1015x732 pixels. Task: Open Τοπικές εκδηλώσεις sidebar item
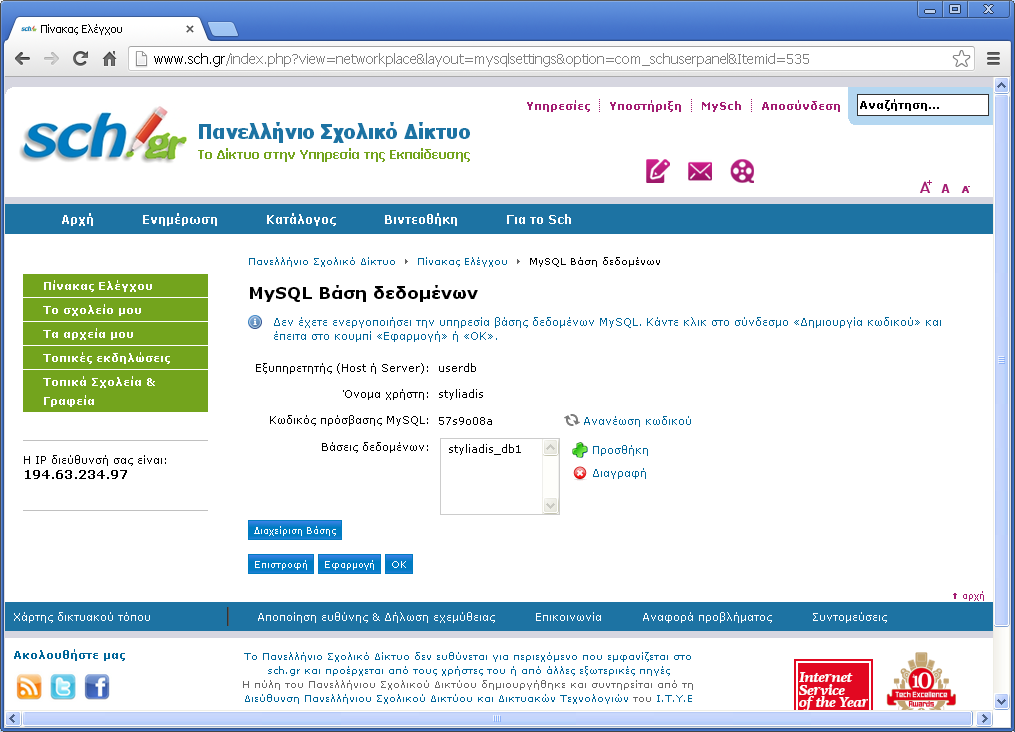[x=115, y=357]
